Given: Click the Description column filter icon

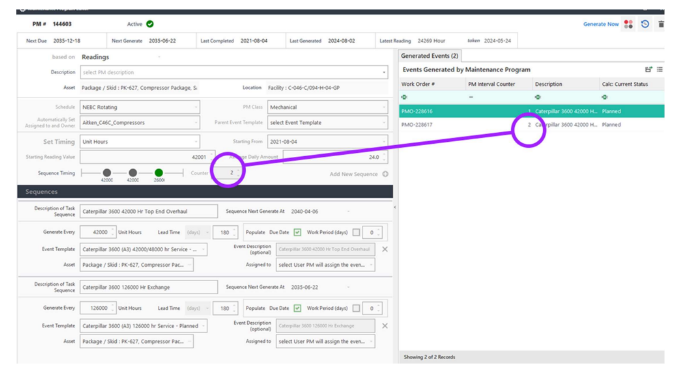Looking at the screenshot, I should 538,97.
